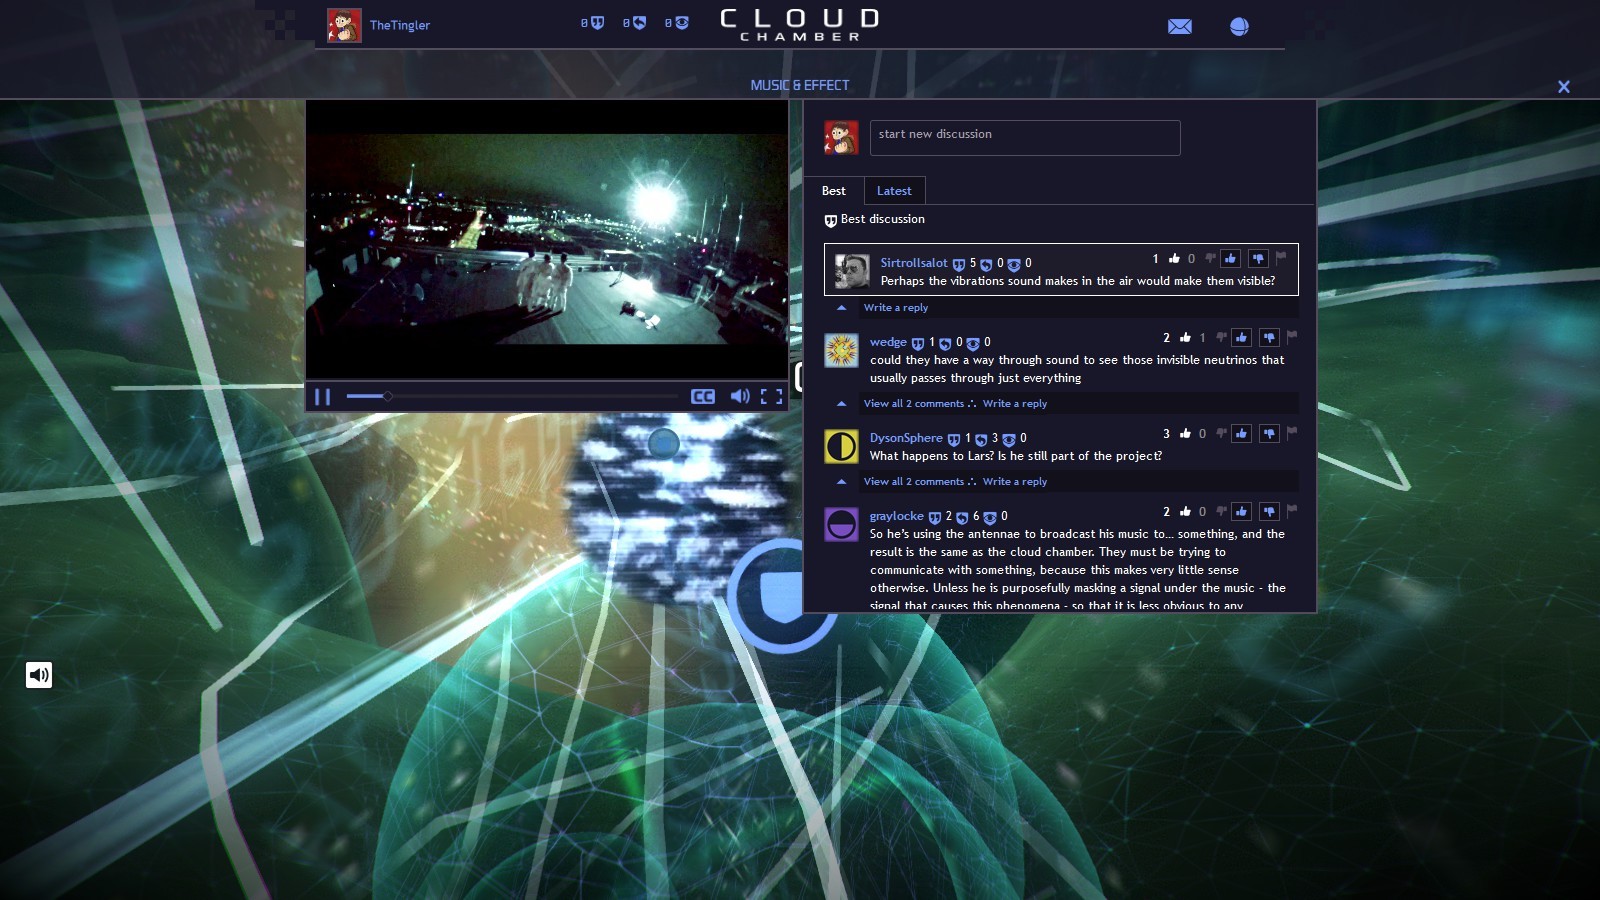Screen dimensions: 1600x900
Task: Flag Sirtrollsalot's comment
Action: pos(1281,258)
